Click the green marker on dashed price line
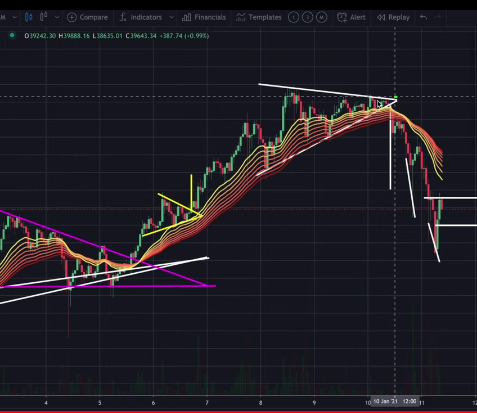Screen dimensions: 477x413 point(396,97)
